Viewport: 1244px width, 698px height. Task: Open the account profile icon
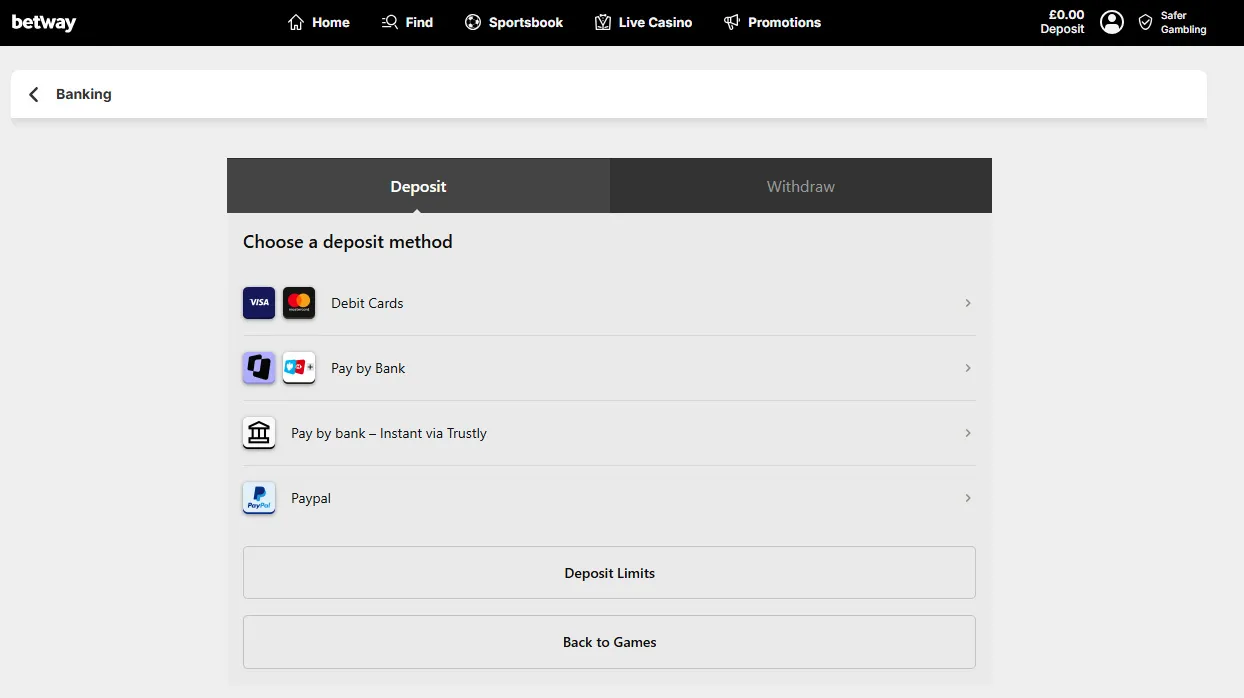coord(1111,21)
